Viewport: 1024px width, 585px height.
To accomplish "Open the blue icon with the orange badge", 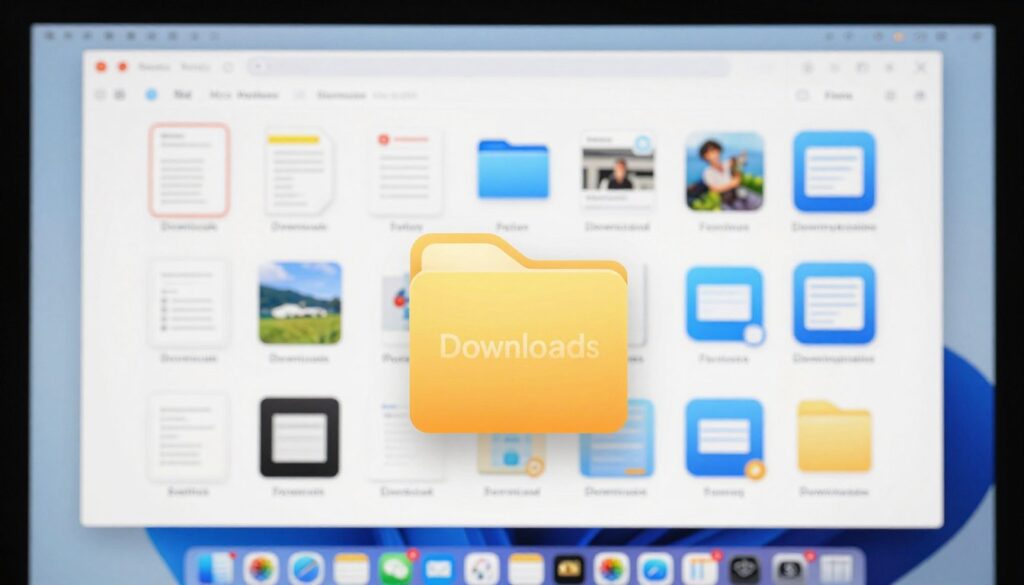I will 724,437.
